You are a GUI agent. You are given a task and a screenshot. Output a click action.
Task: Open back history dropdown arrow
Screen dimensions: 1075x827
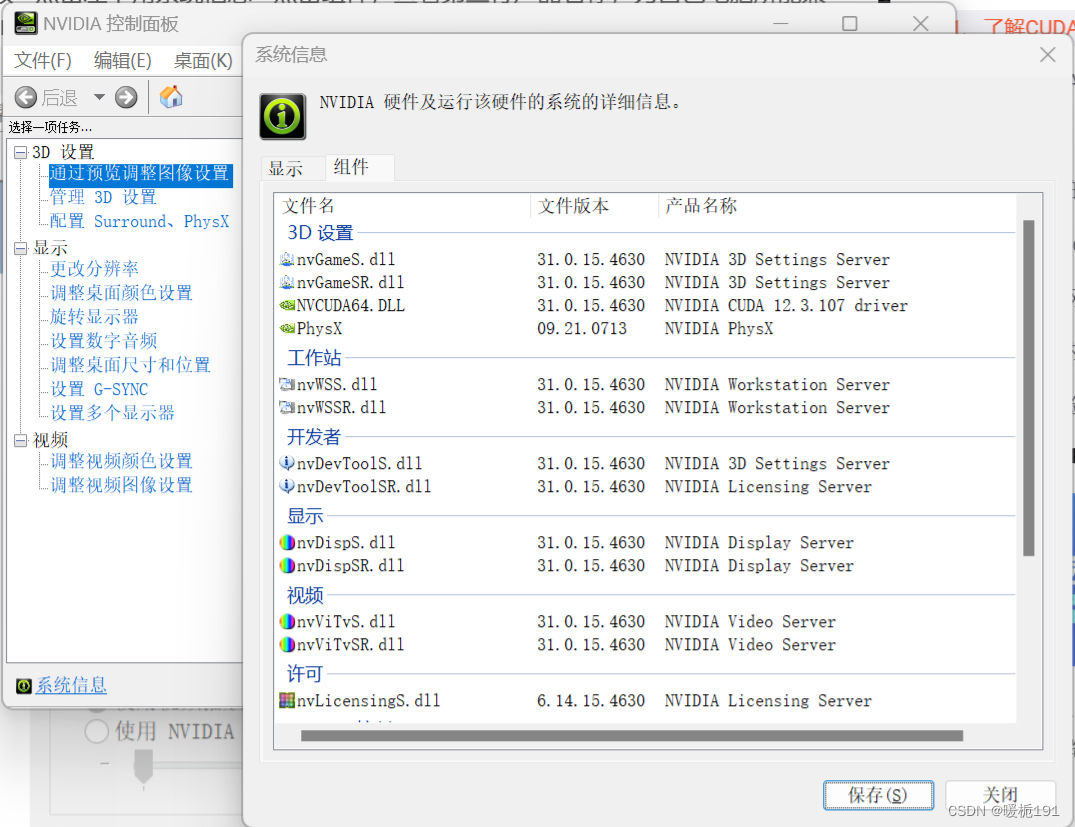(99, 97)
